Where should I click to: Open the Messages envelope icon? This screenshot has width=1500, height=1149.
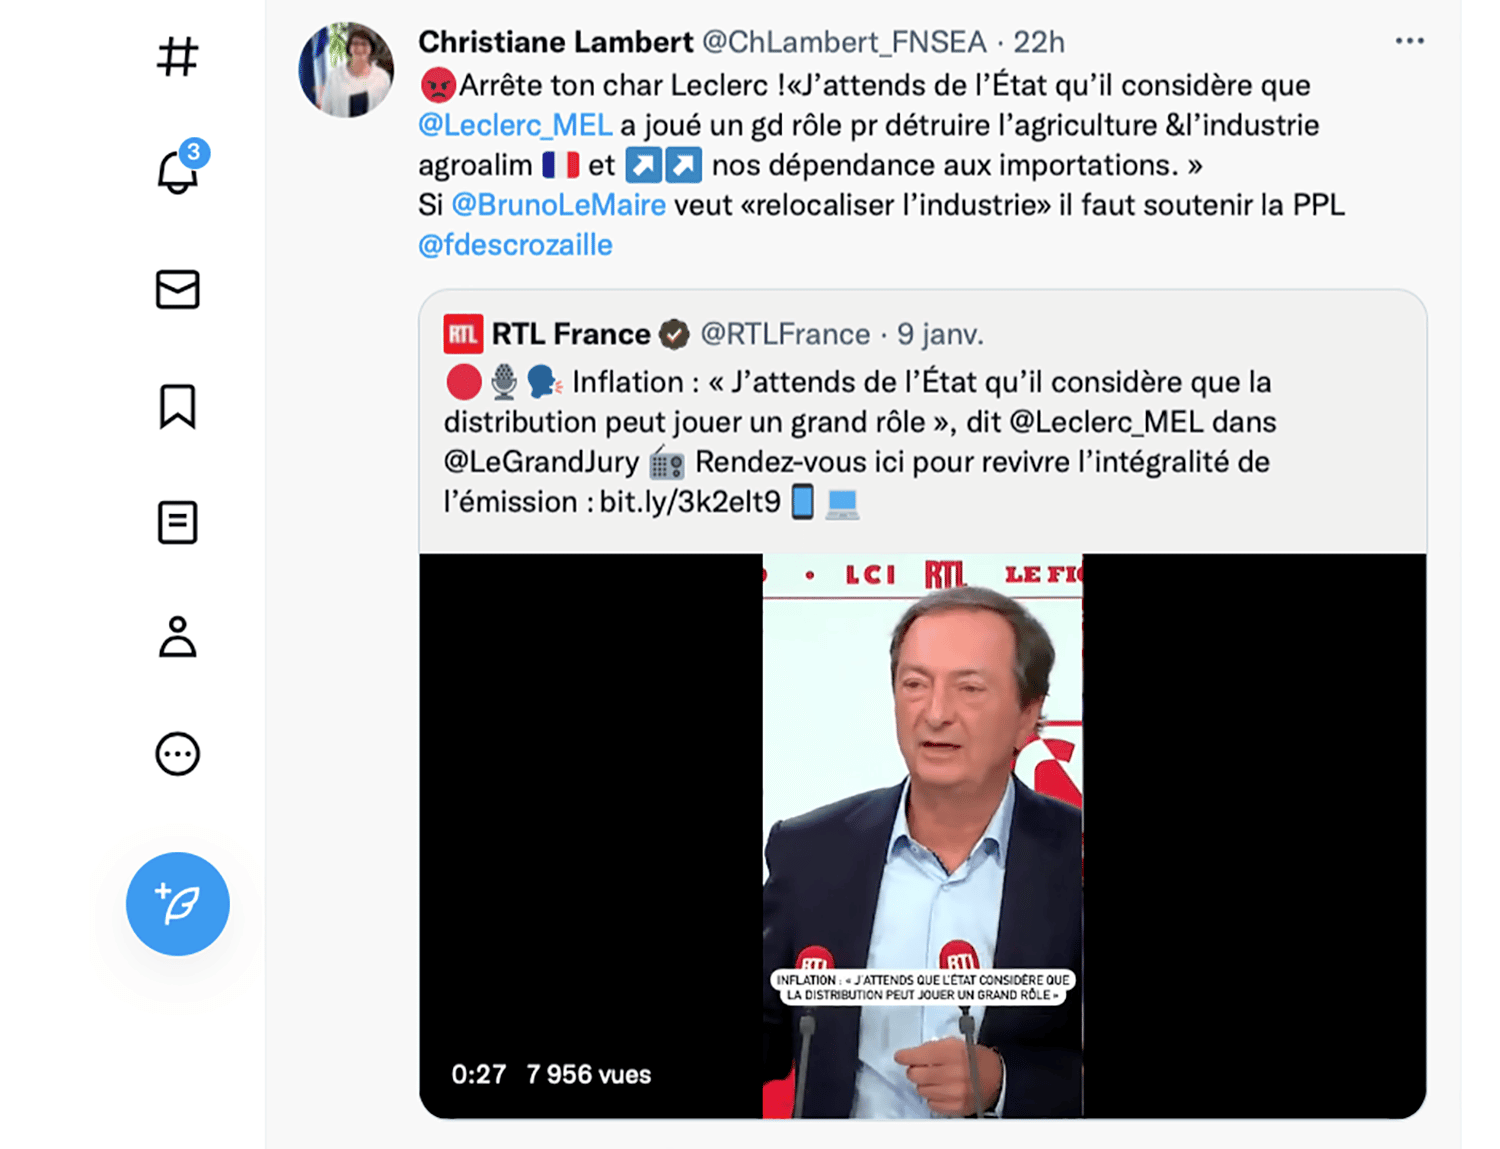click(178, 289)
